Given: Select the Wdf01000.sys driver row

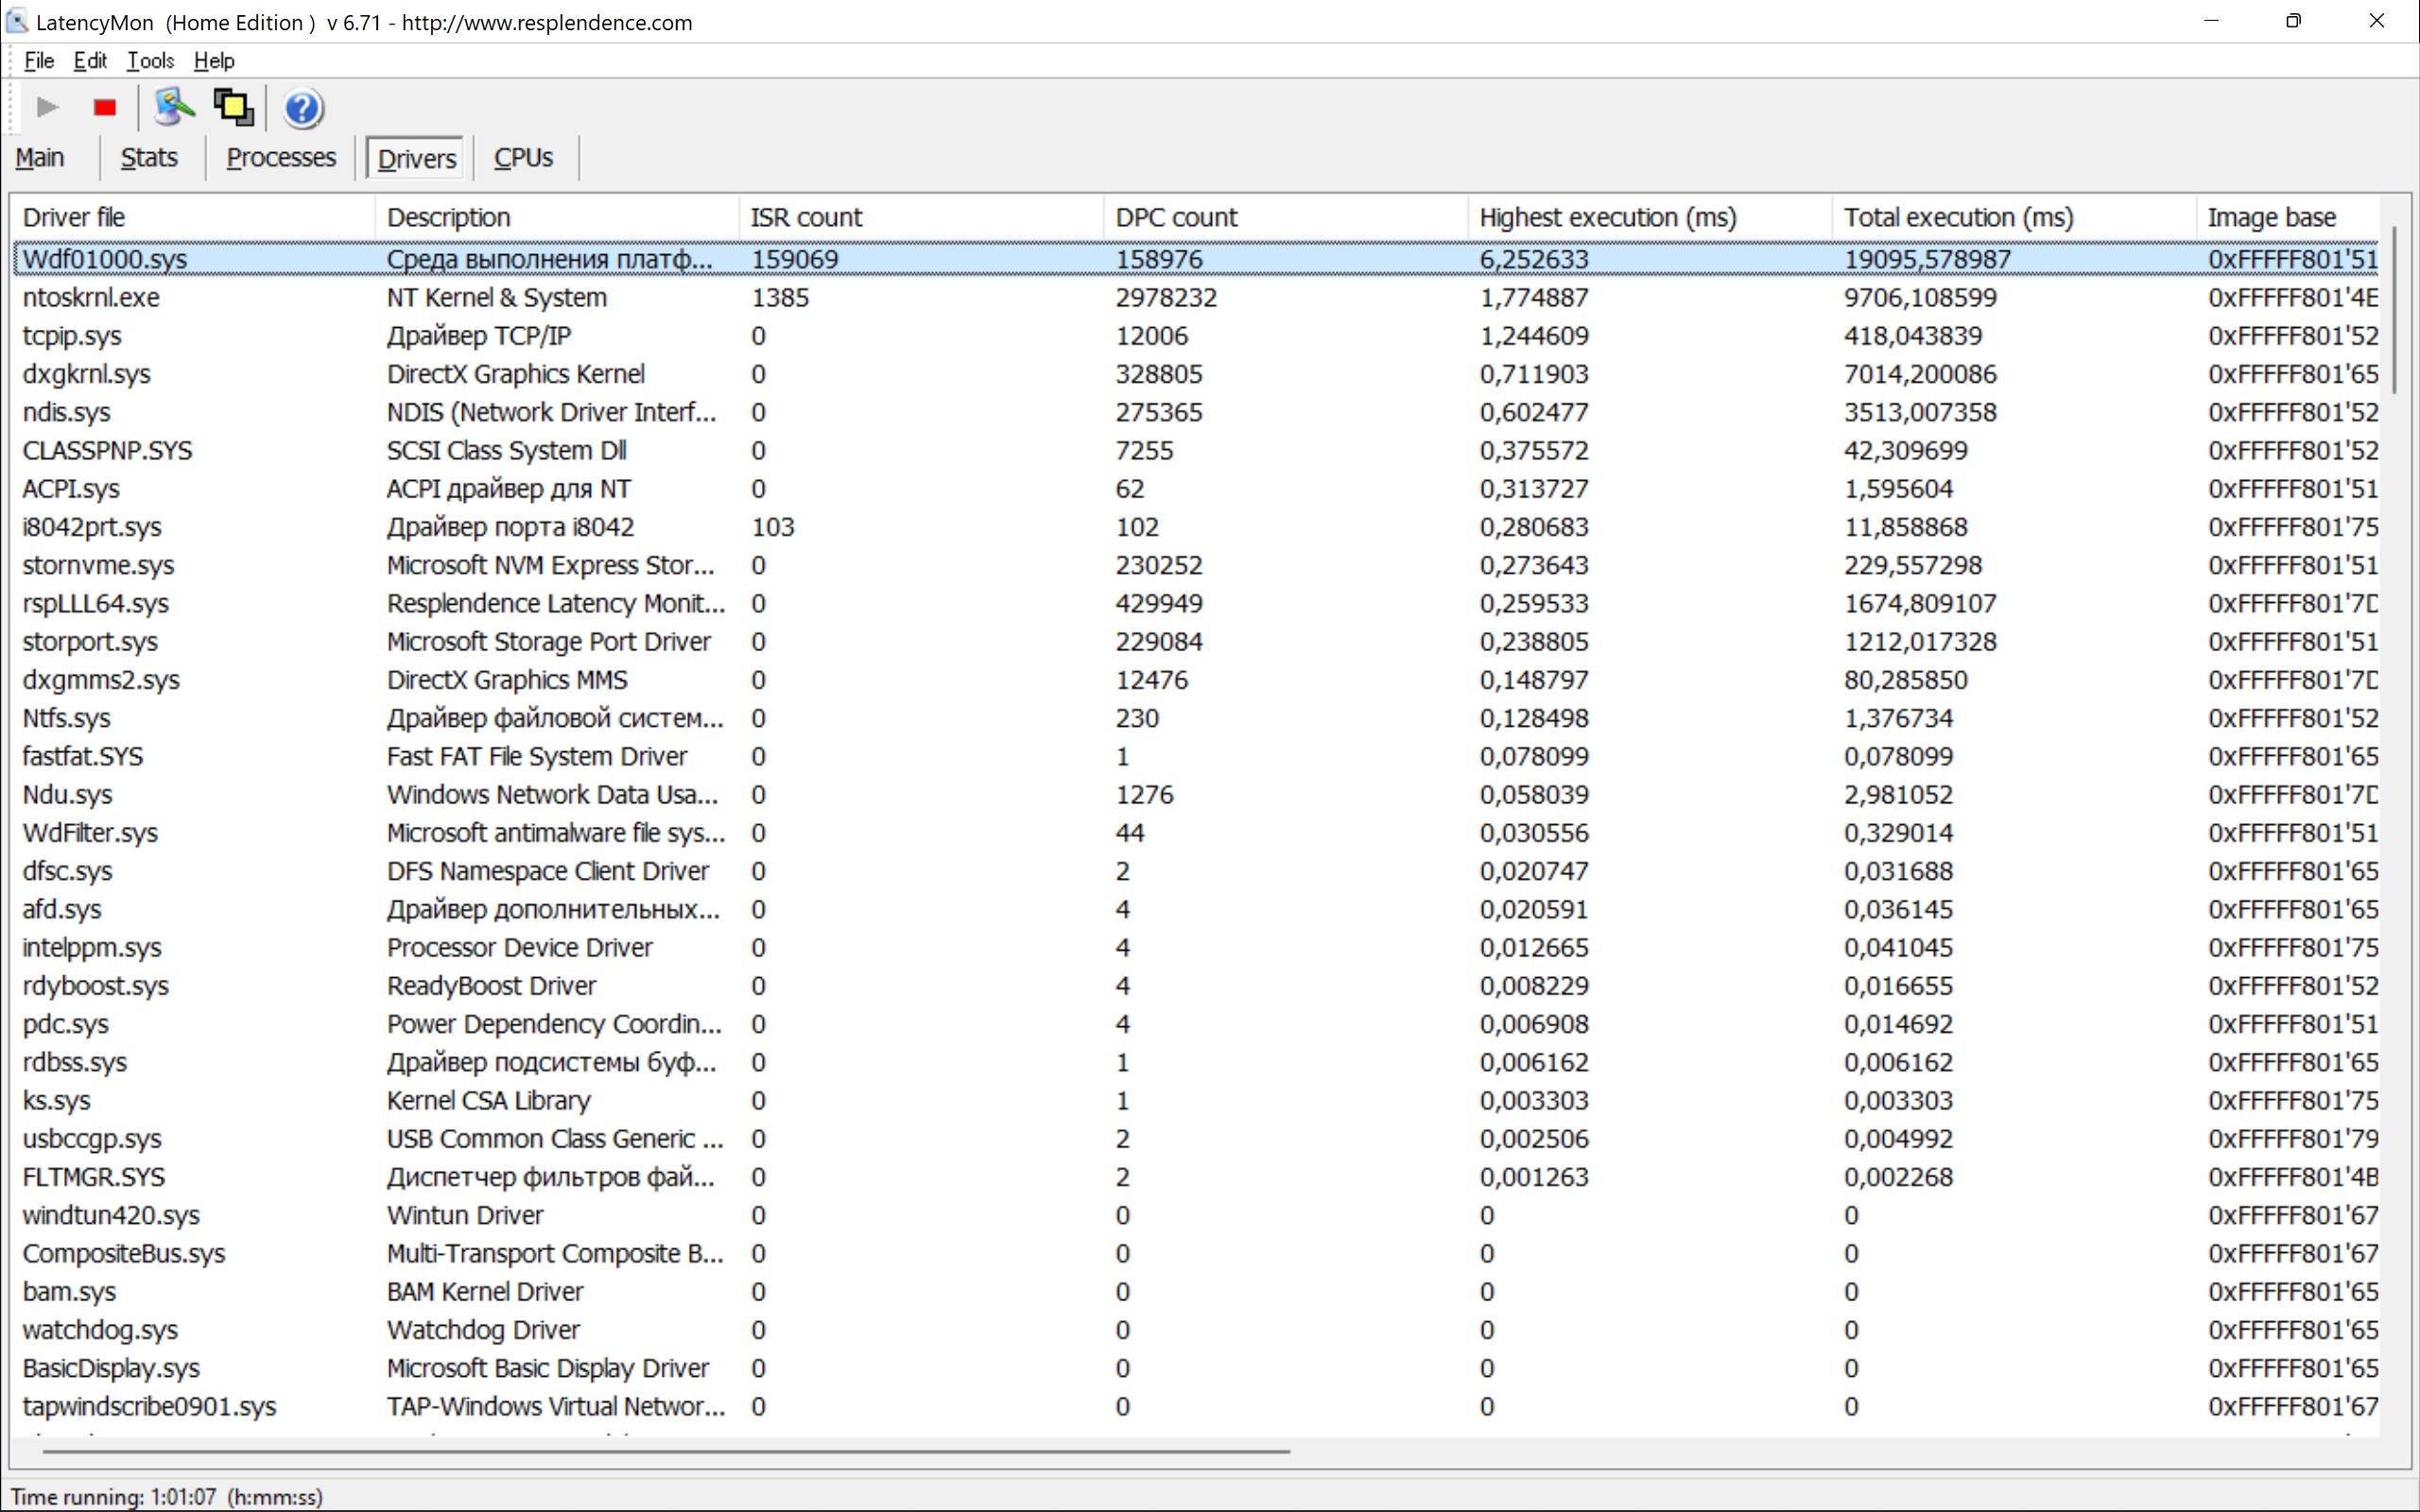Looking at the screenshot, I should tap(1196, 259).
